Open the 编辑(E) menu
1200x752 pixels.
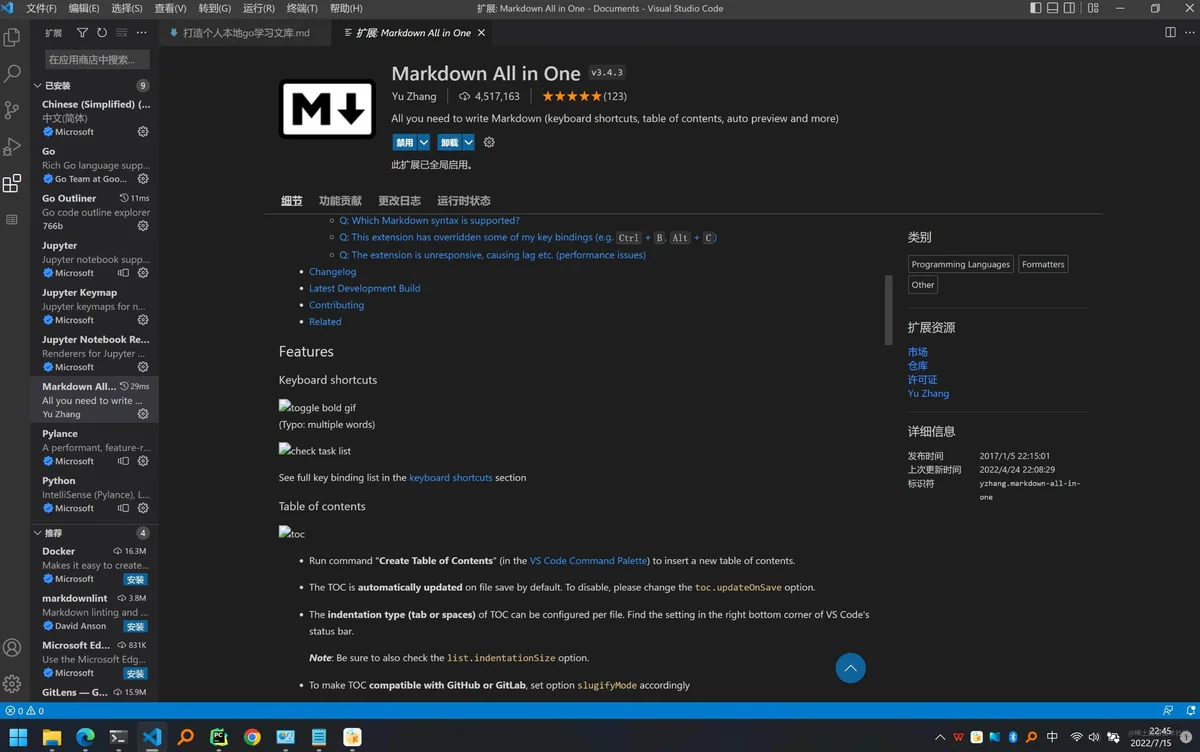point(84,8)
